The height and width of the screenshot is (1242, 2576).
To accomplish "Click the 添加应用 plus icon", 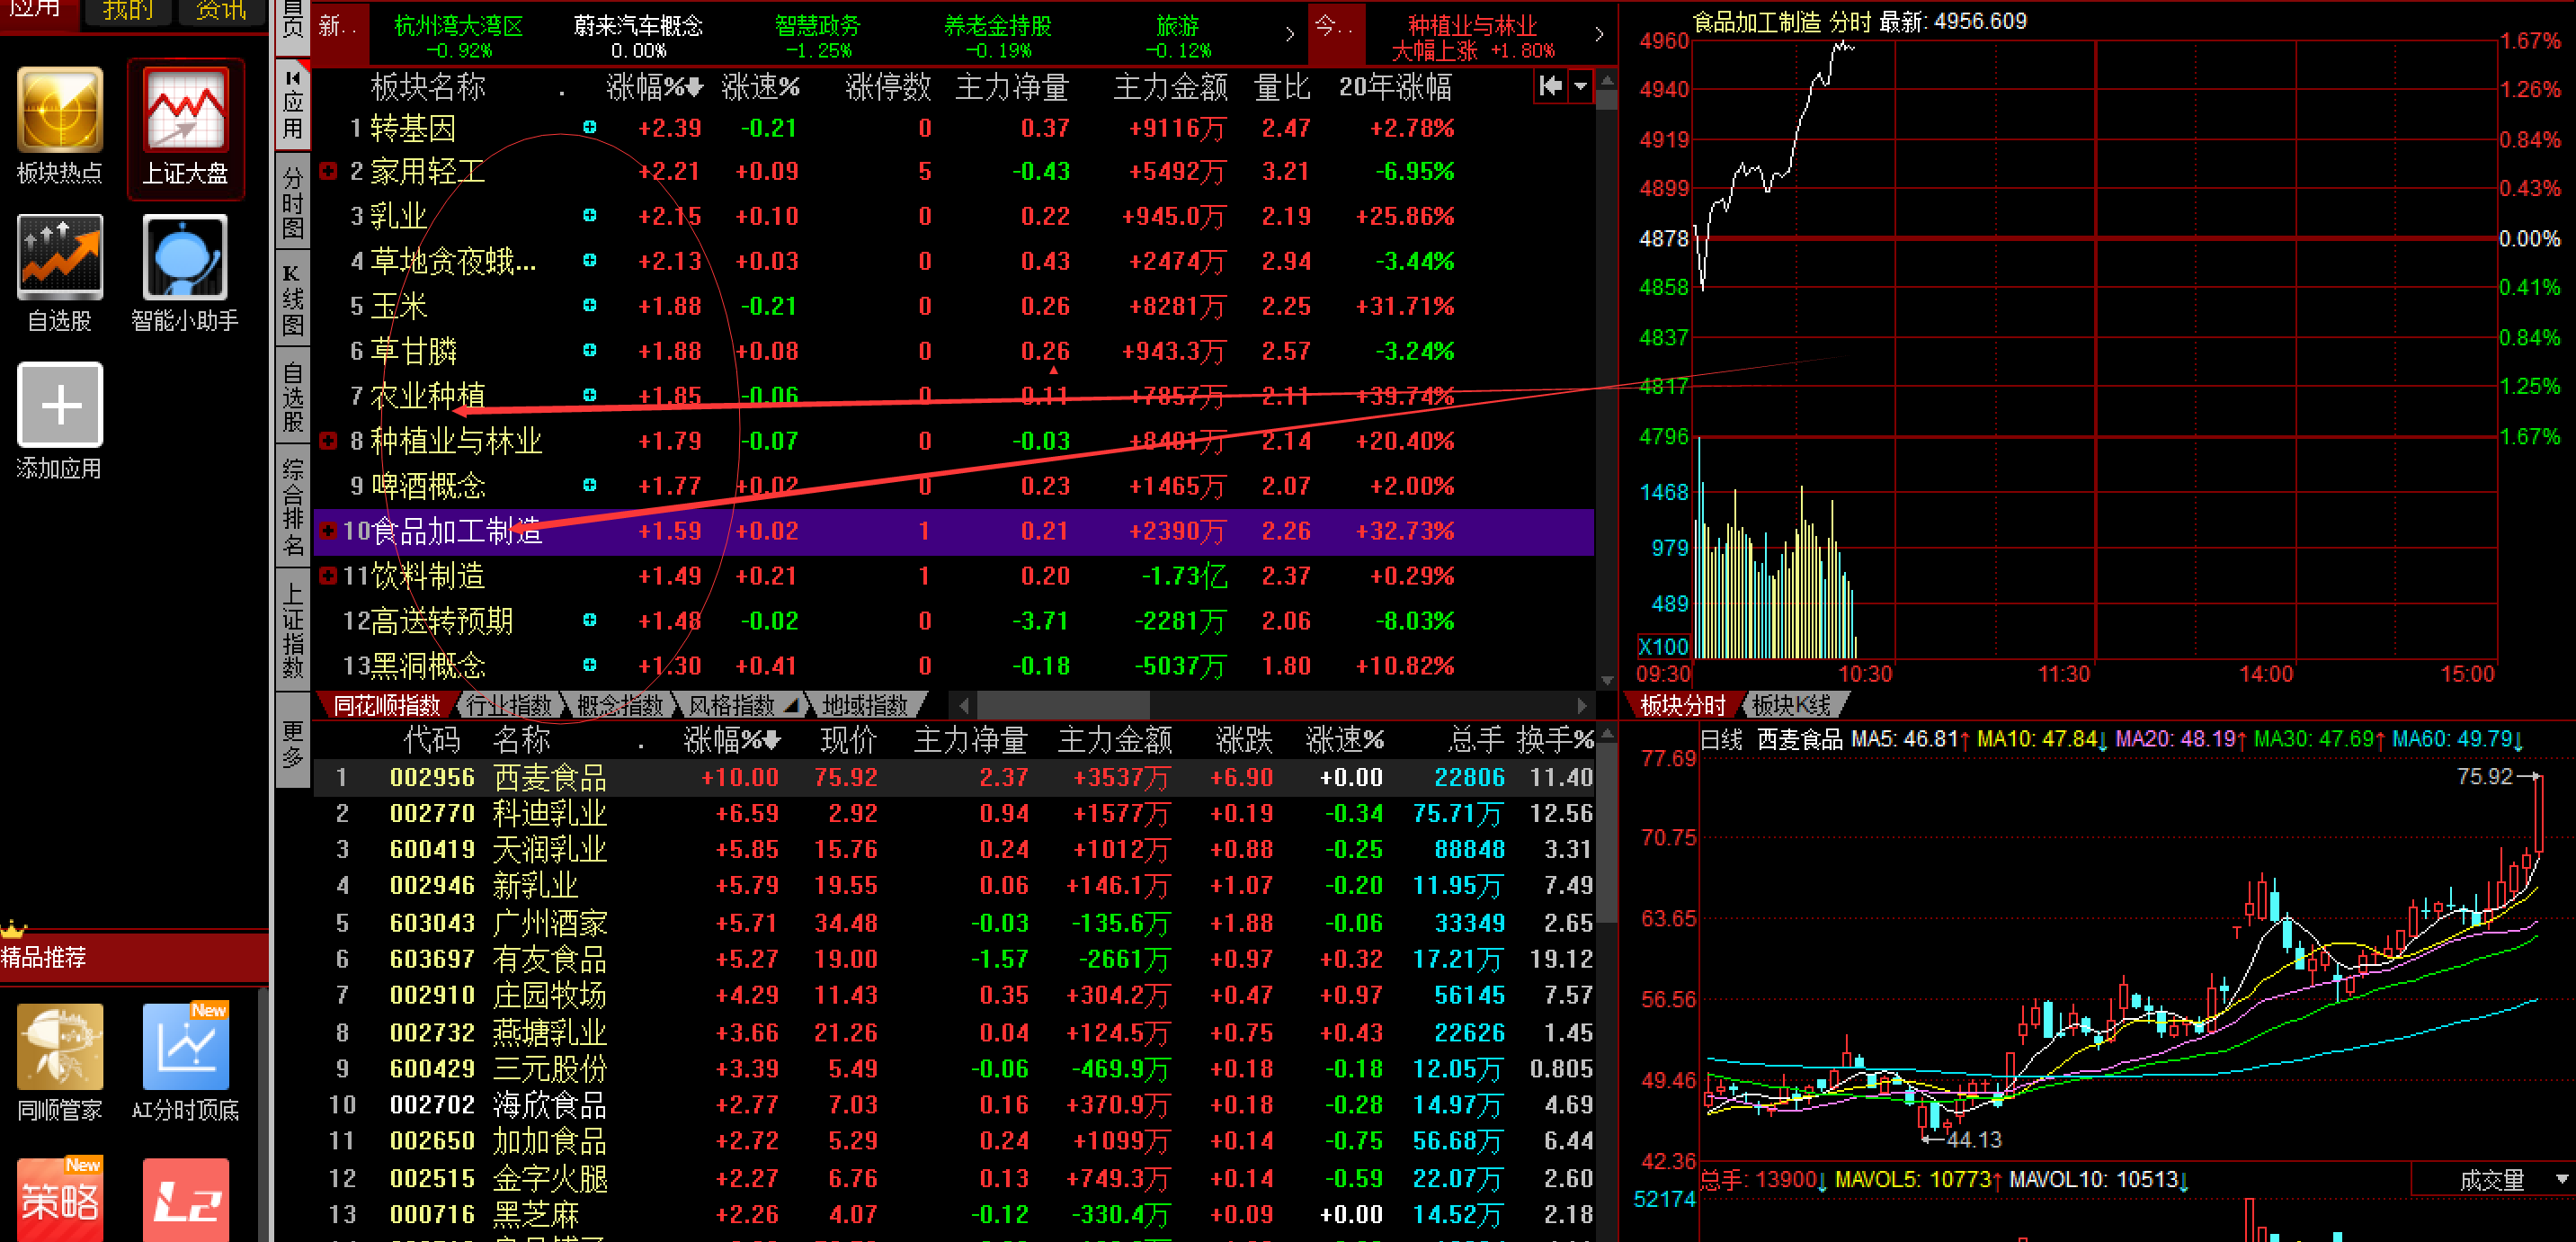I will click(59, 405).
